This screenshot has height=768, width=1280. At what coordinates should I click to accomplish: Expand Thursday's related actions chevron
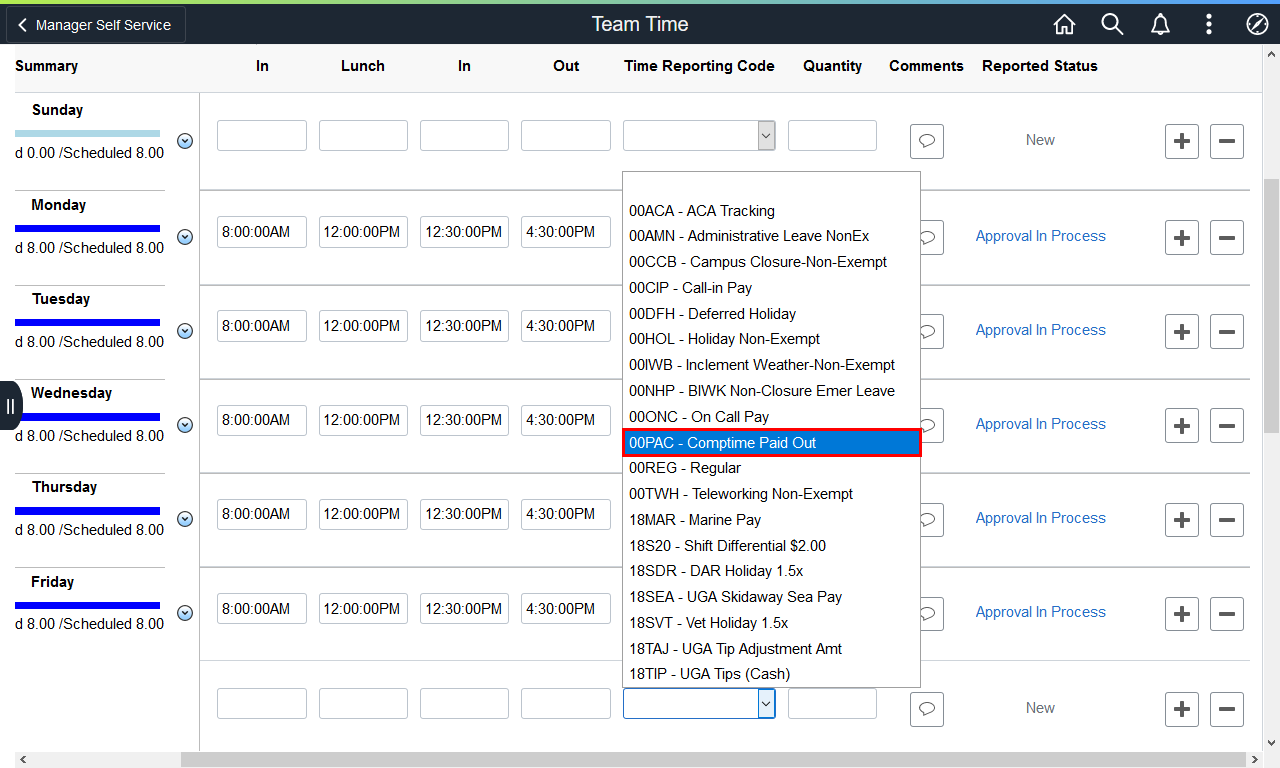pyautogui.click(x=185, y=519)
